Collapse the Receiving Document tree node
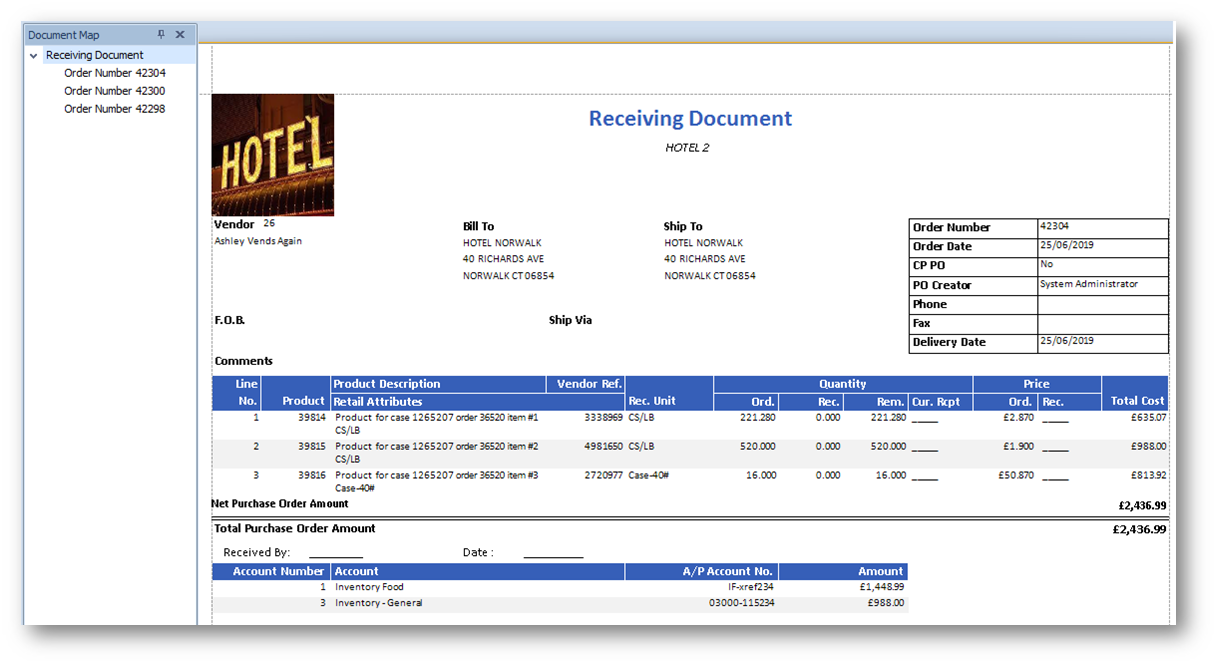Screen dimensions: 1218x661 34,56
